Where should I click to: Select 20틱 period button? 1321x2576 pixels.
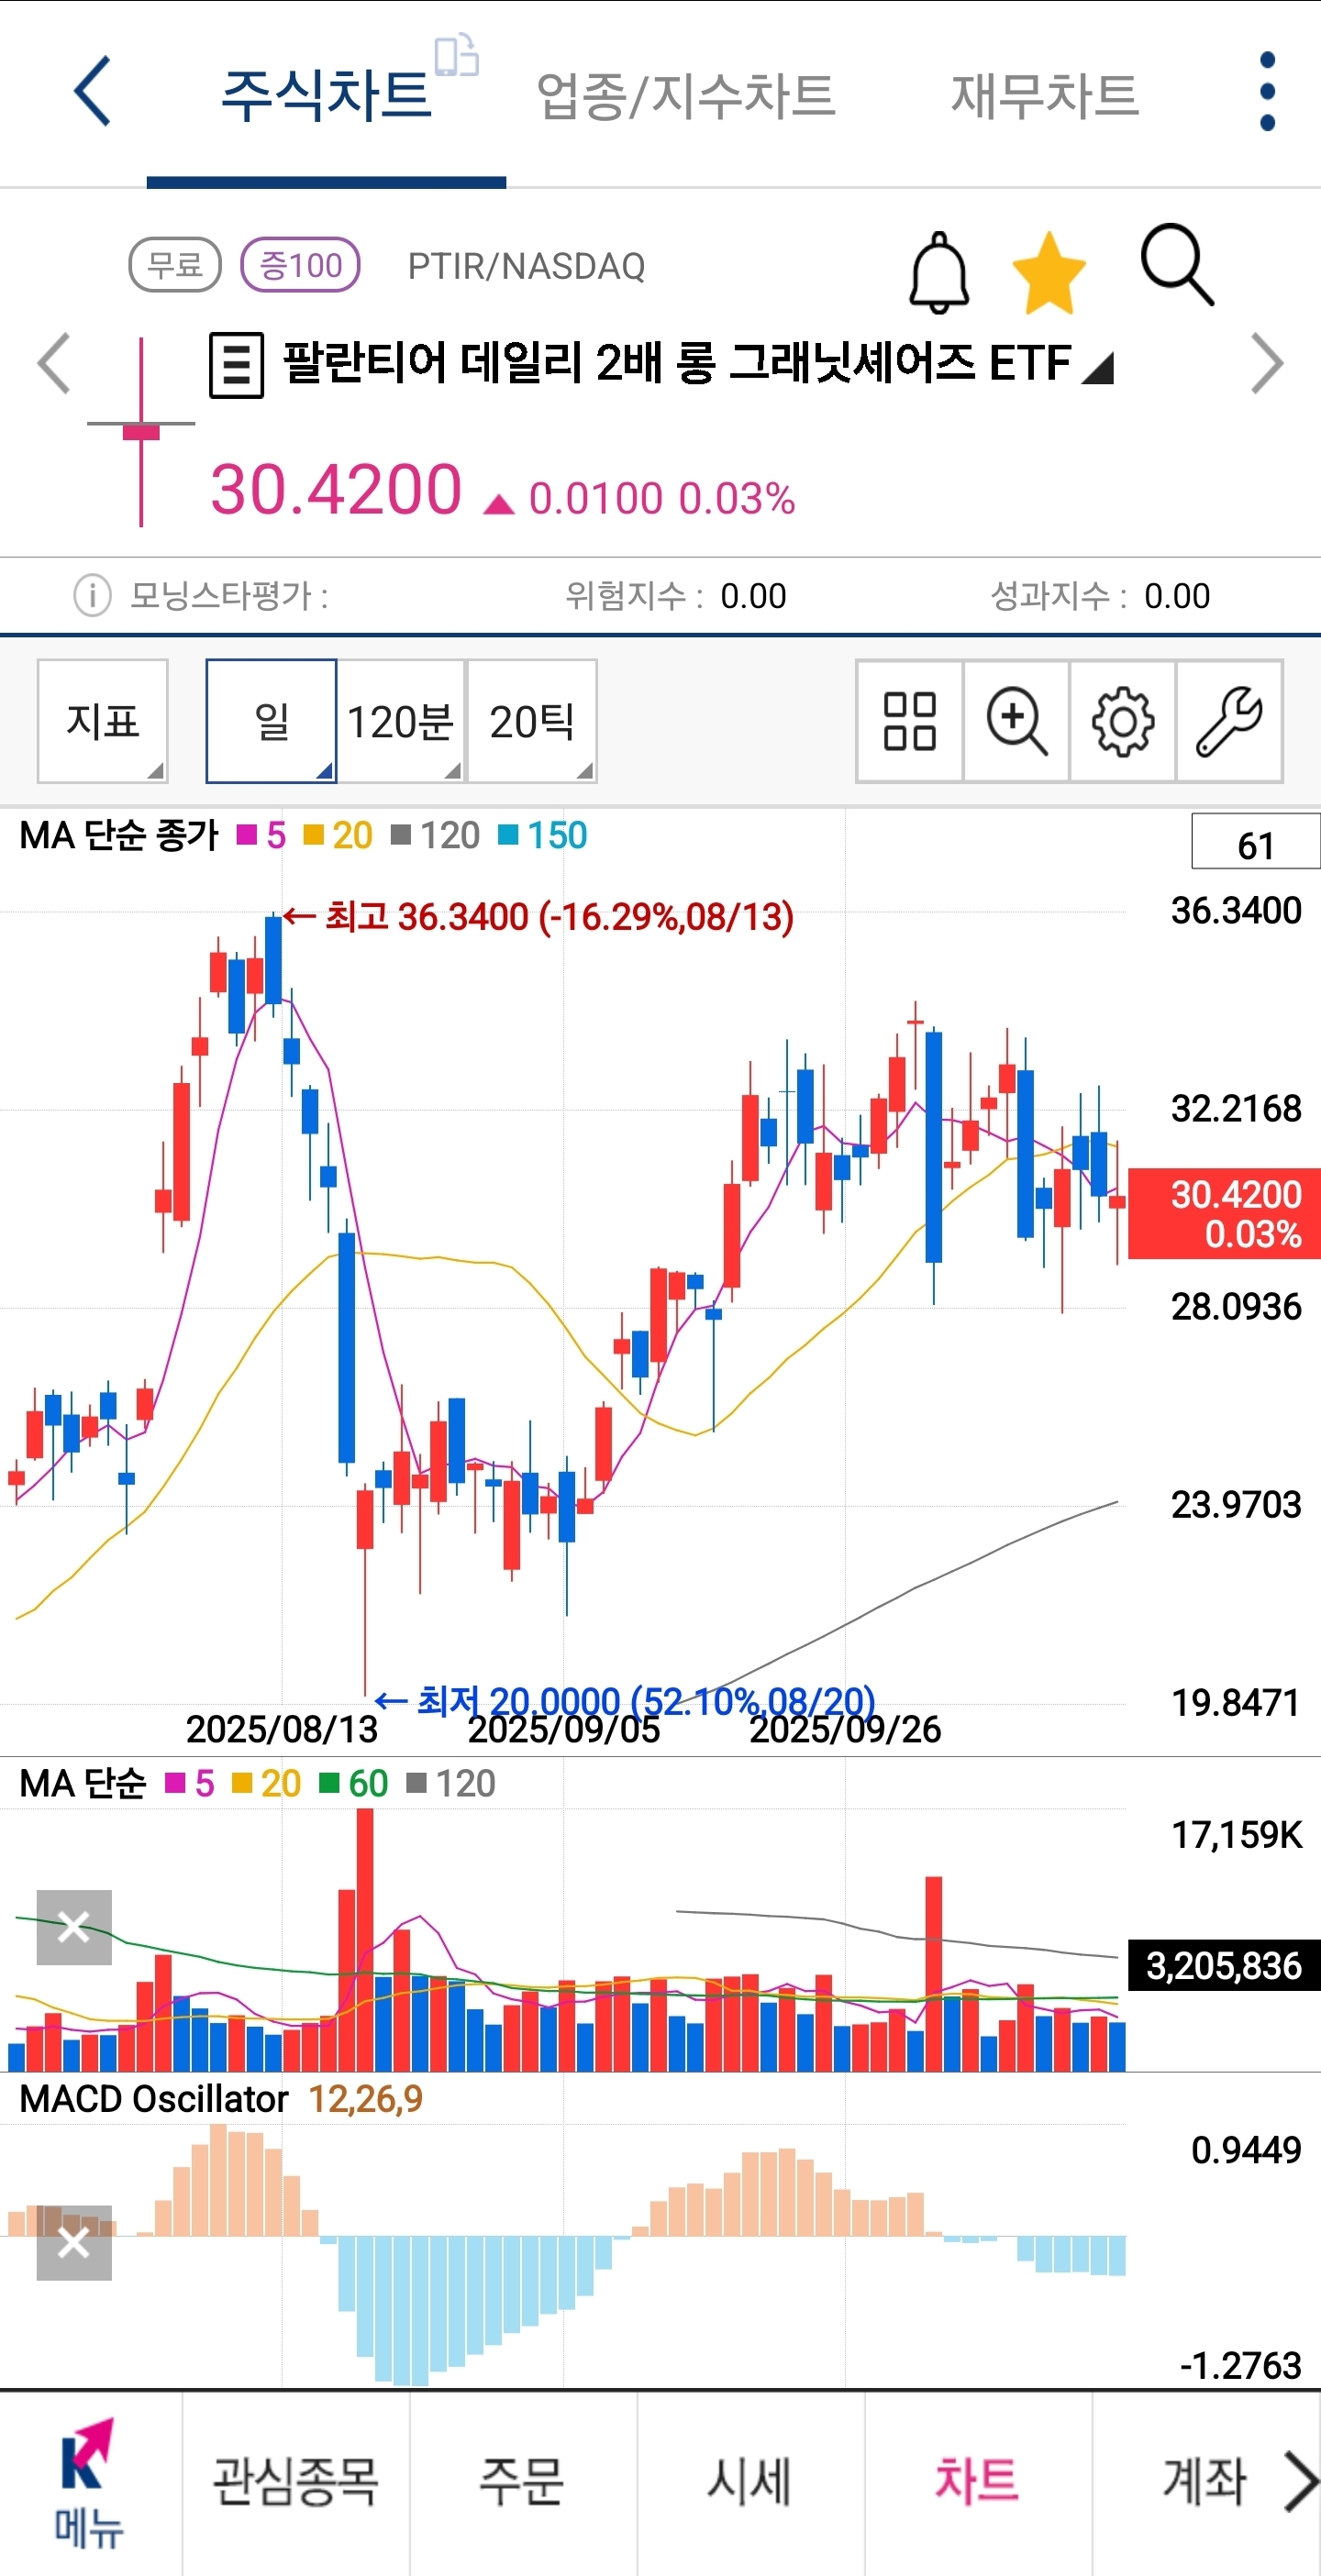532,721
